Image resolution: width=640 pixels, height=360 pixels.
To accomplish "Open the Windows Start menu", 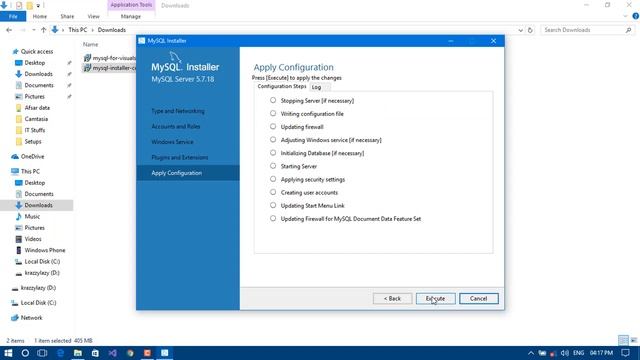I will (x=8, y=353).
